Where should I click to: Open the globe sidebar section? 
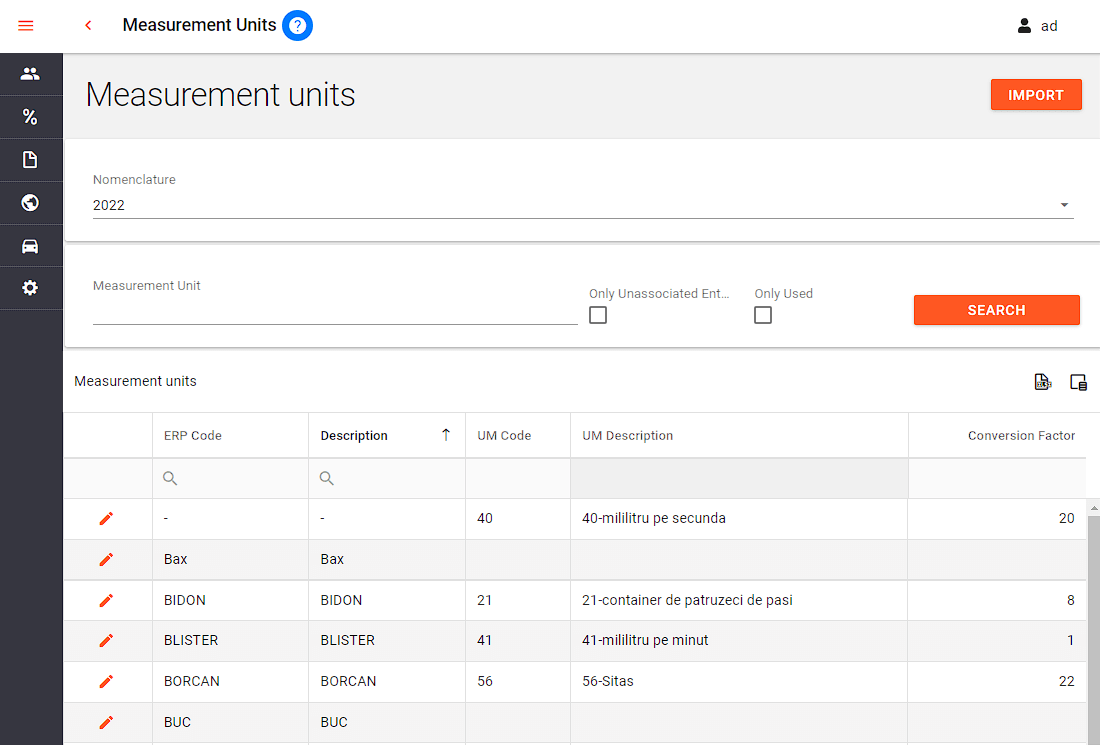click(x=30, y=203)
